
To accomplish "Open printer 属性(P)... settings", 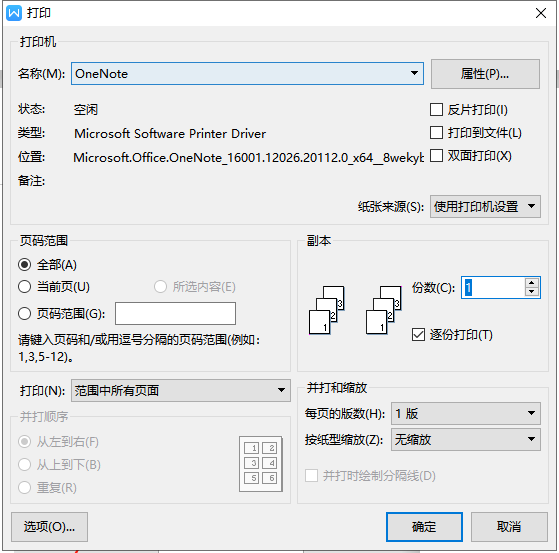I will (x=485, y=74).
